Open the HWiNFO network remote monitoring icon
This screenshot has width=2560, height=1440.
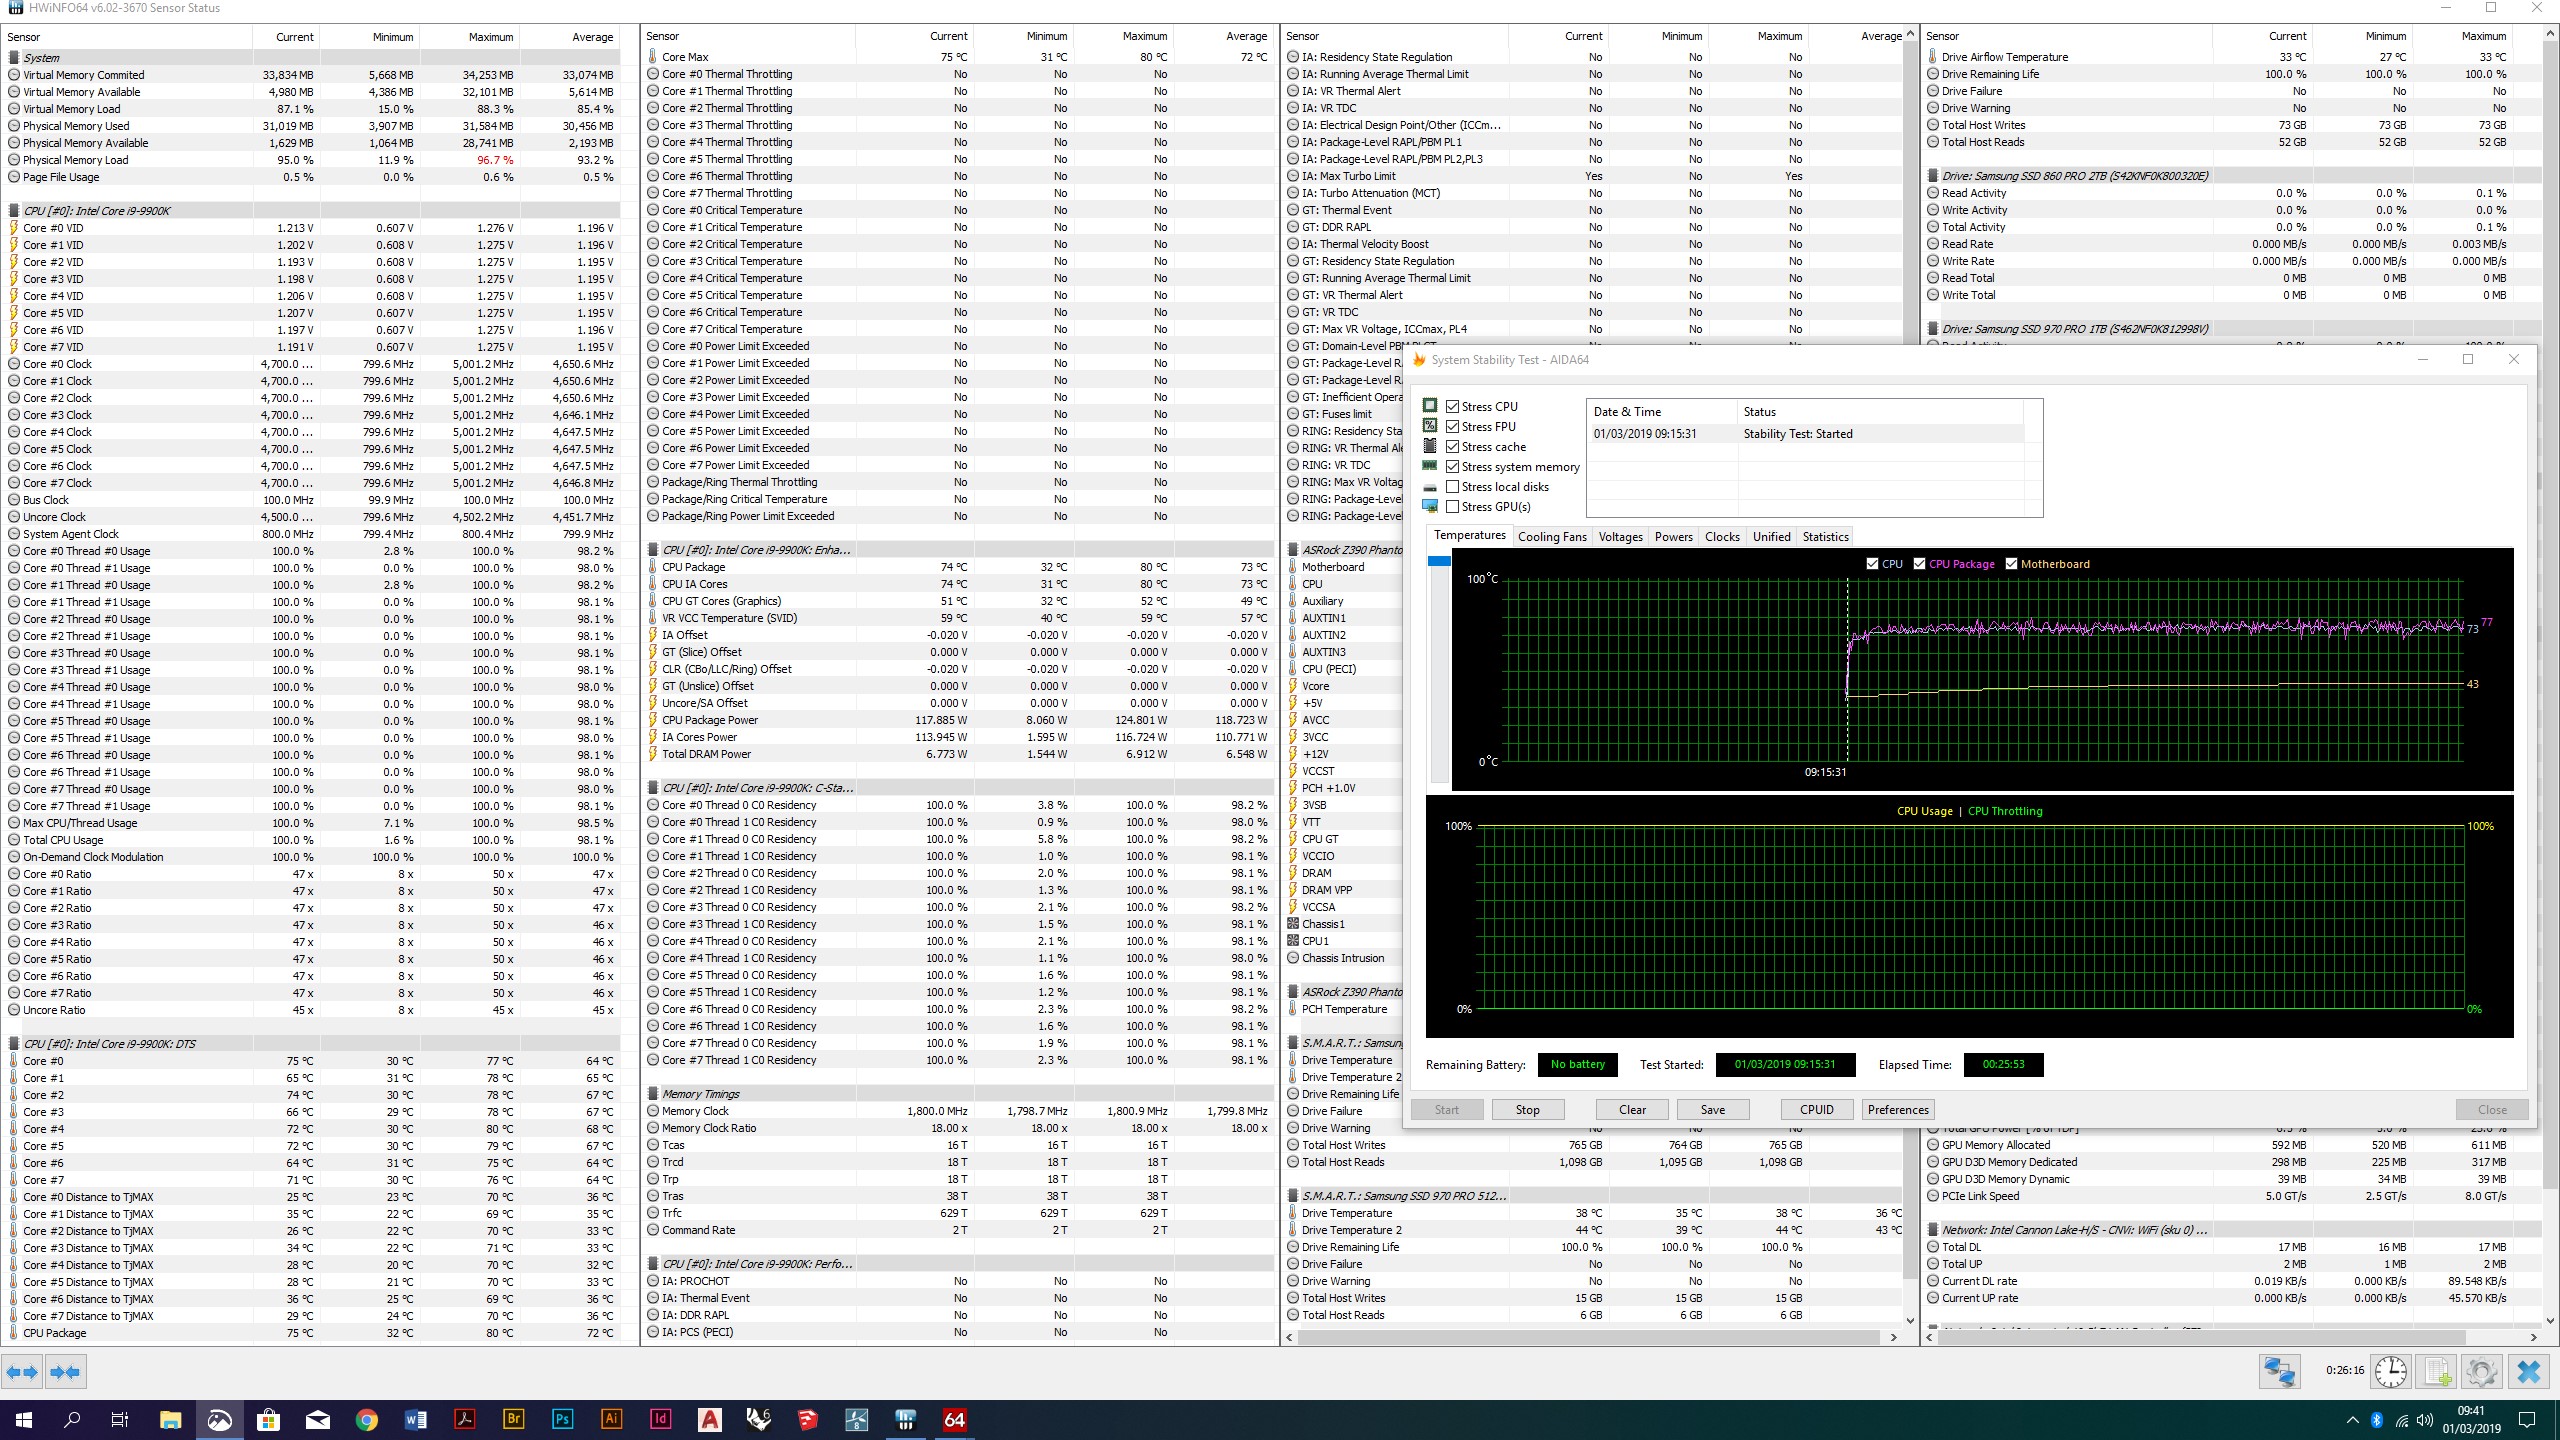coord(2280,1371)
